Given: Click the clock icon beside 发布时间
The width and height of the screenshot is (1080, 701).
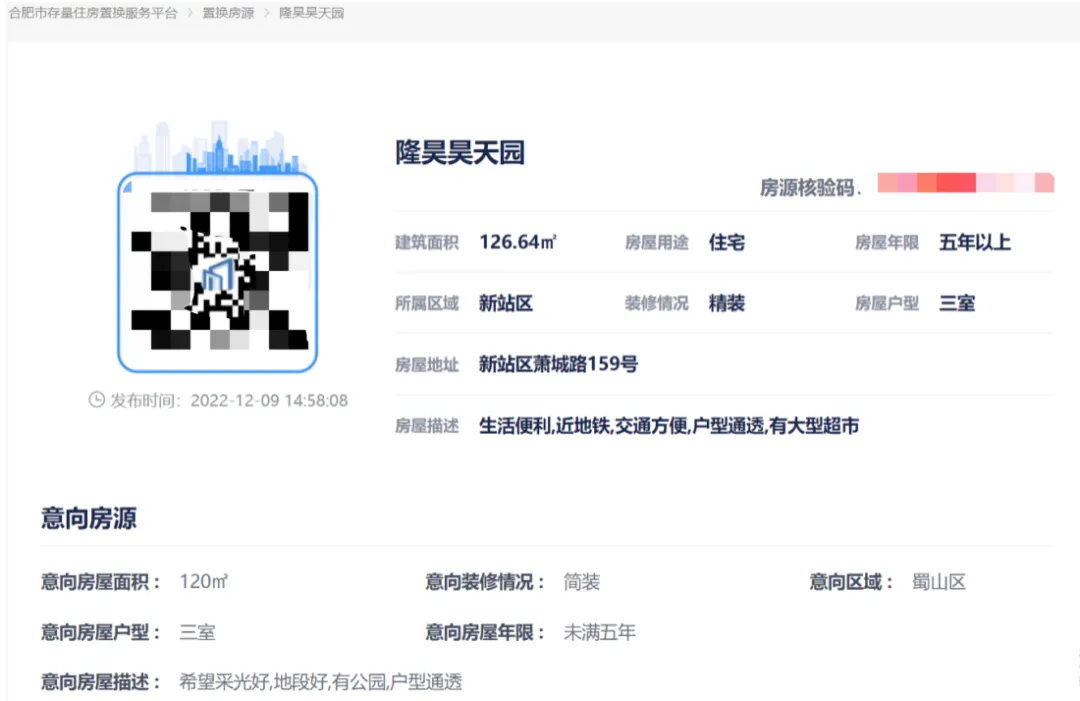Looking at the screenshot, I should (x=96, y=399).
